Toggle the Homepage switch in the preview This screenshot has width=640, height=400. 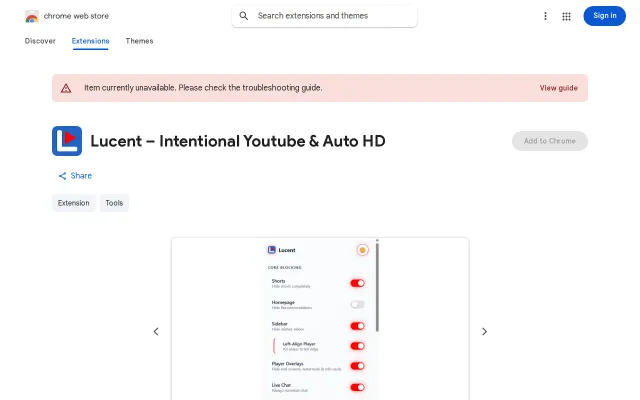357,304
